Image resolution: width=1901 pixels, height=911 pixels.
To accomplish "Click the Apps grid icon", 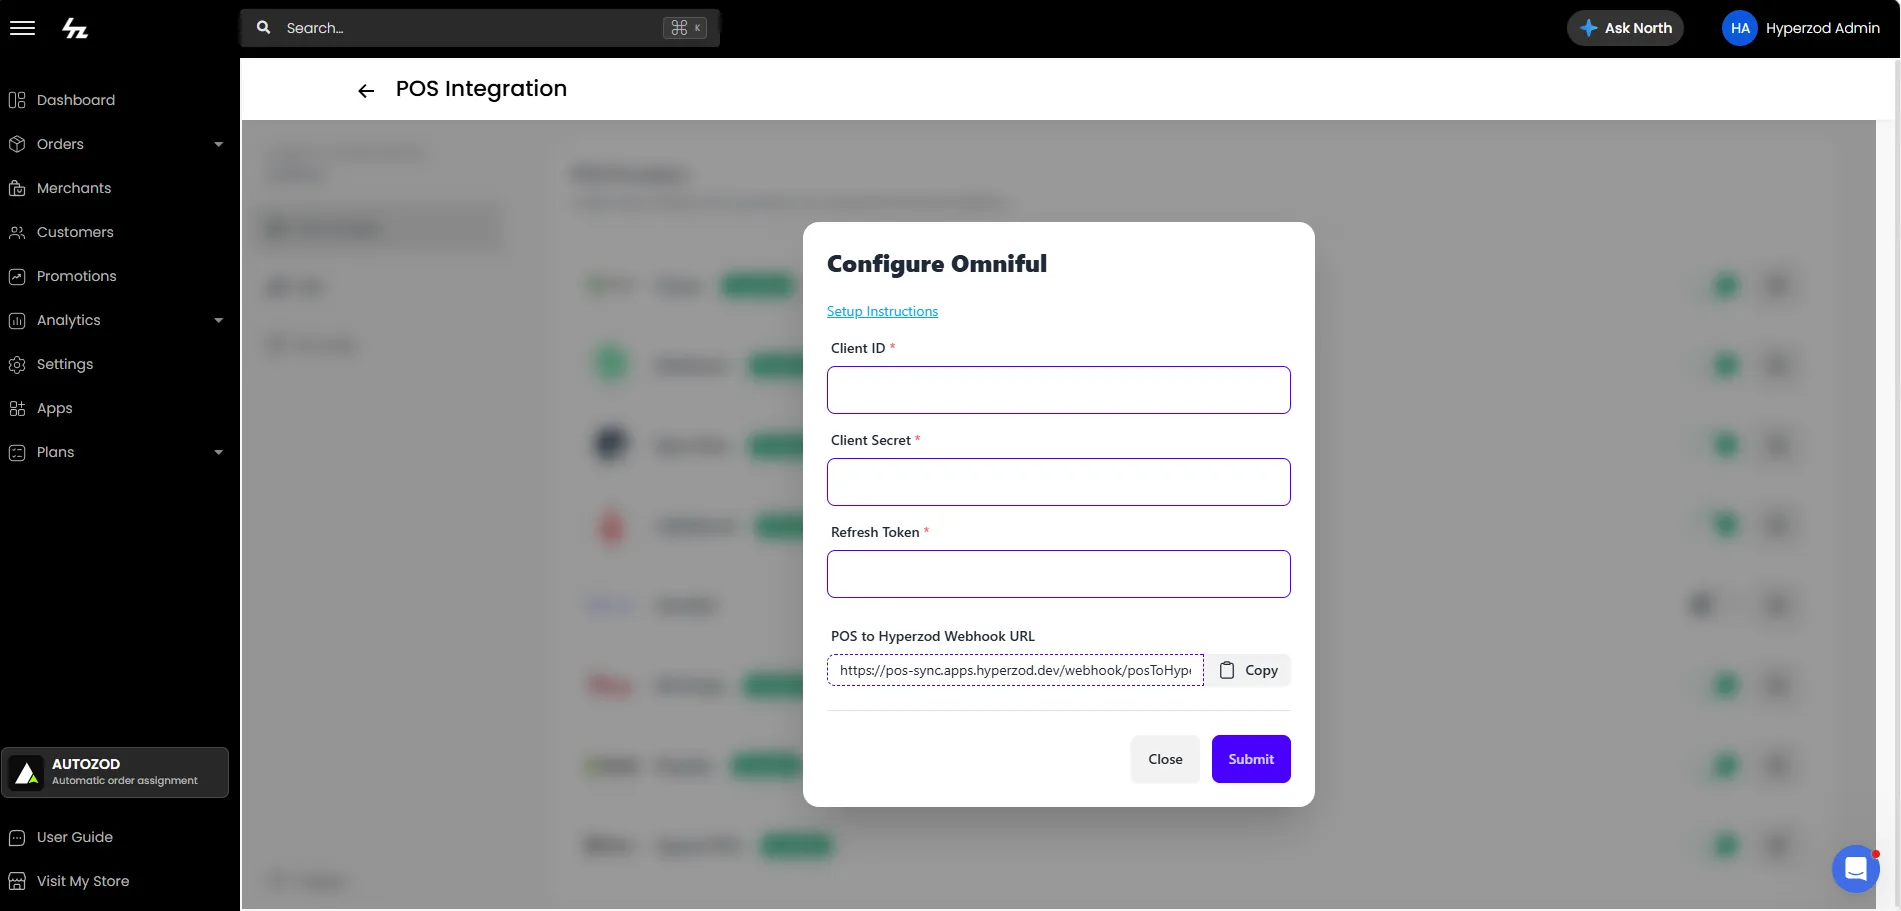I will 17,408.
